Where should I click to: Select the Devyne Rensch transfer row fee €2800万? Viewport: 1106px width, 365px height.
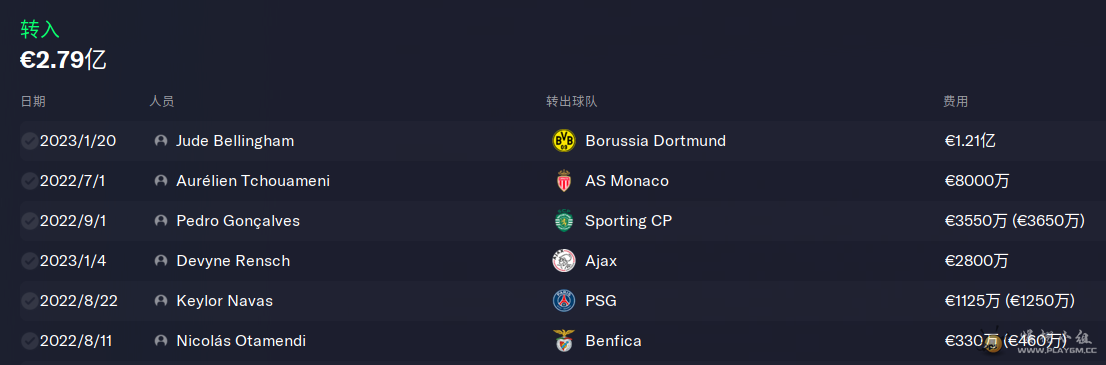[977, 261]
